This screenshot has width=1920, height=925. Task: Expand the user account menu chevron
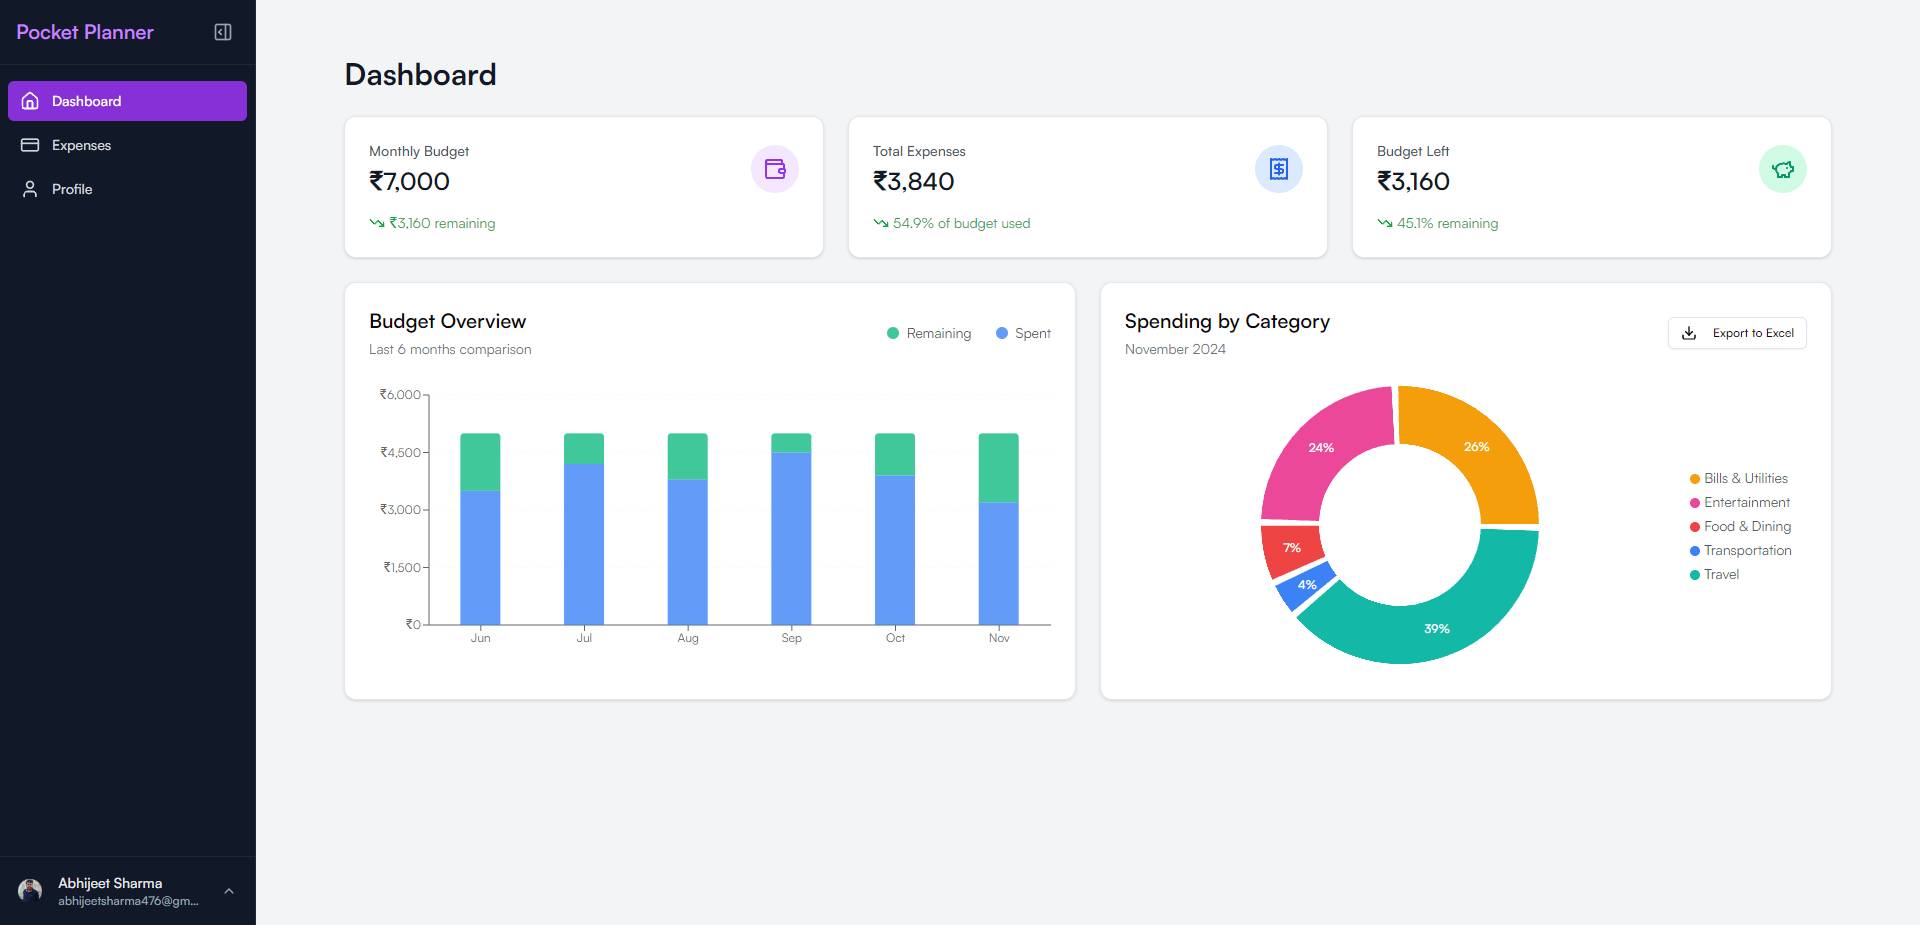229,891
